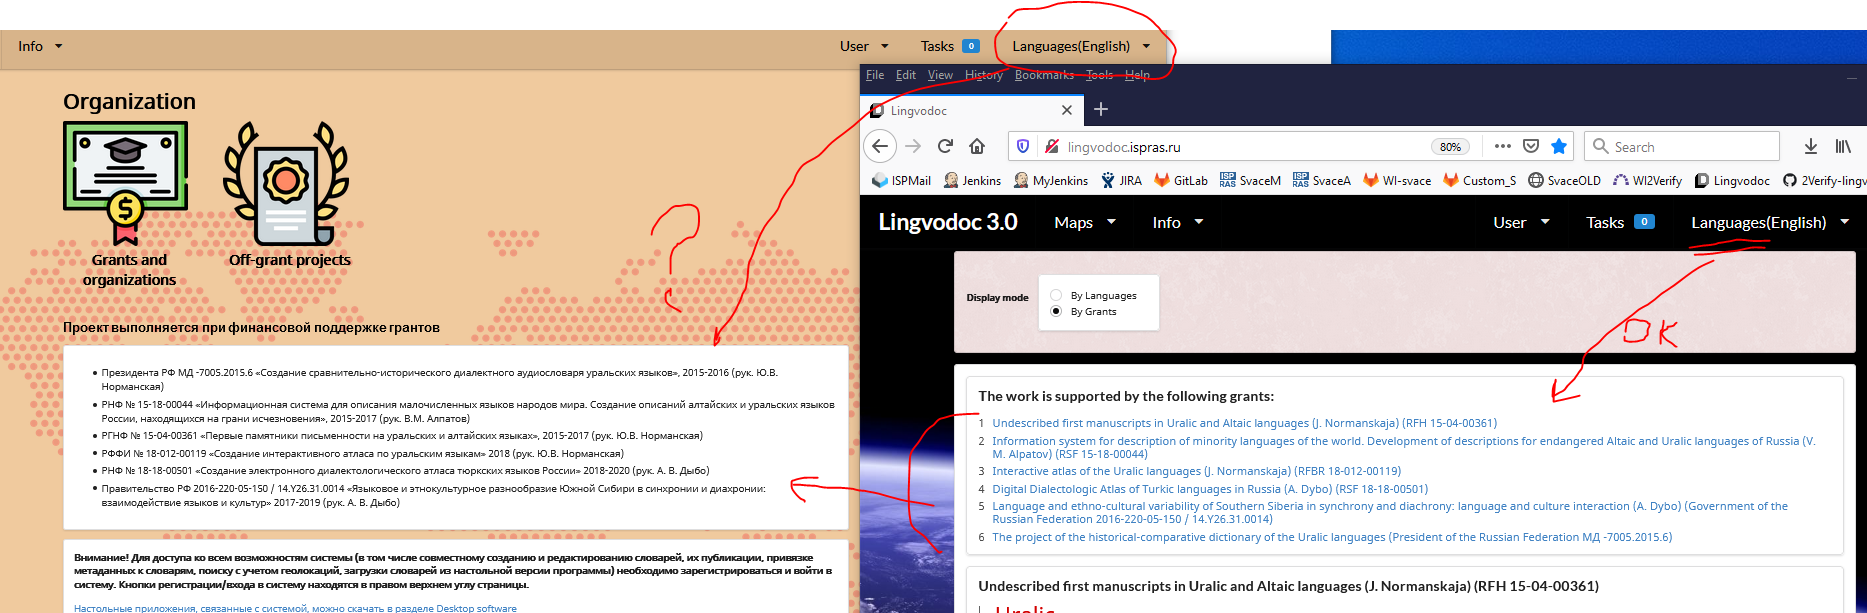The image size is (1867, 613).
Task: Open WI2Verify bookmark
Action: tap(1647, 180)
